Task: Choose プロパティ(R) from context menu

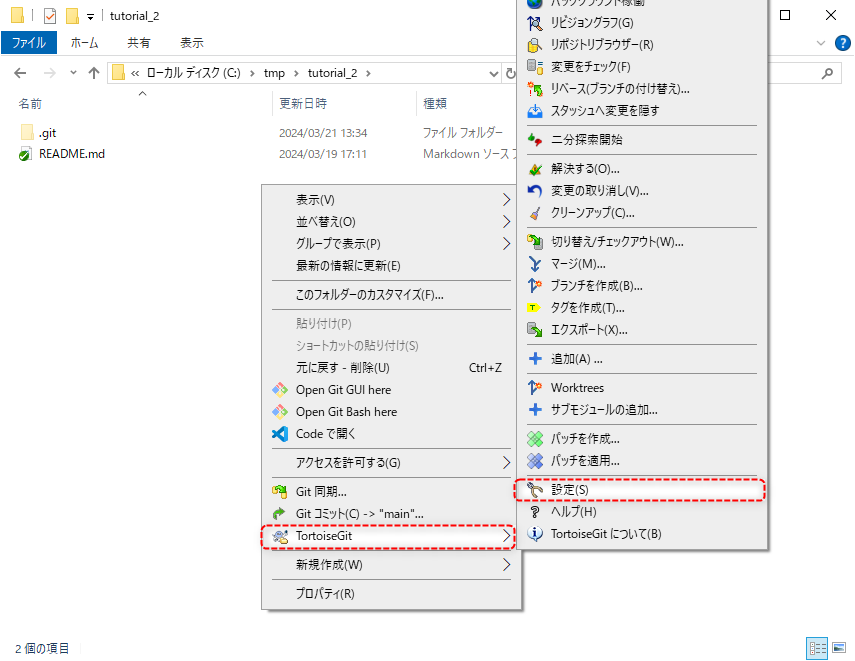Action: tap(391, 593)
